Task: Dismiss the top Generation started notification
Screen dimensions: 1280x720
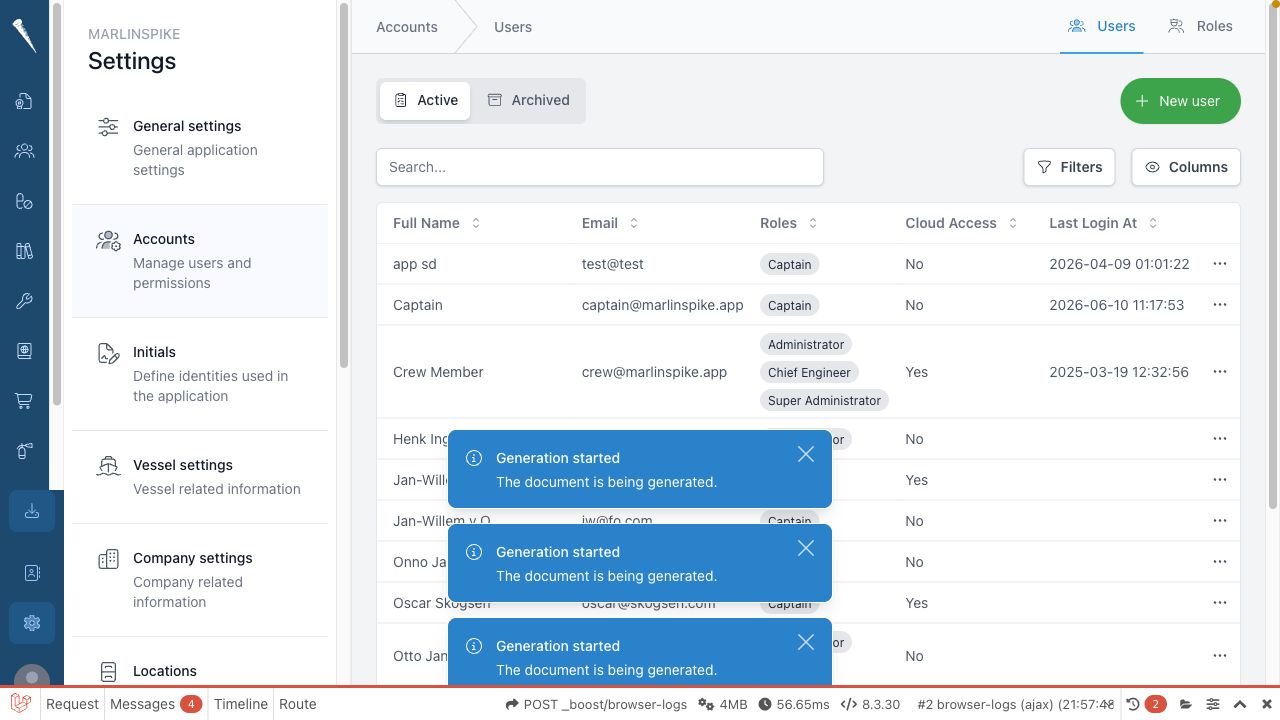Action: pos(806,454)
